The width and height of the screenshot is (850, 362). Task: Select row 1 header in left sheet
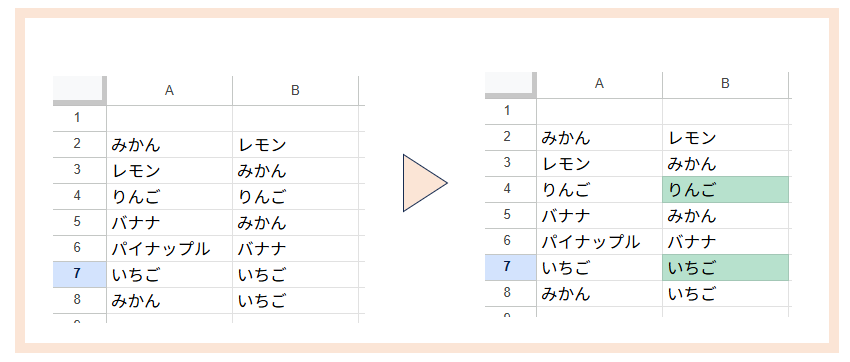(x=79, y=118)
